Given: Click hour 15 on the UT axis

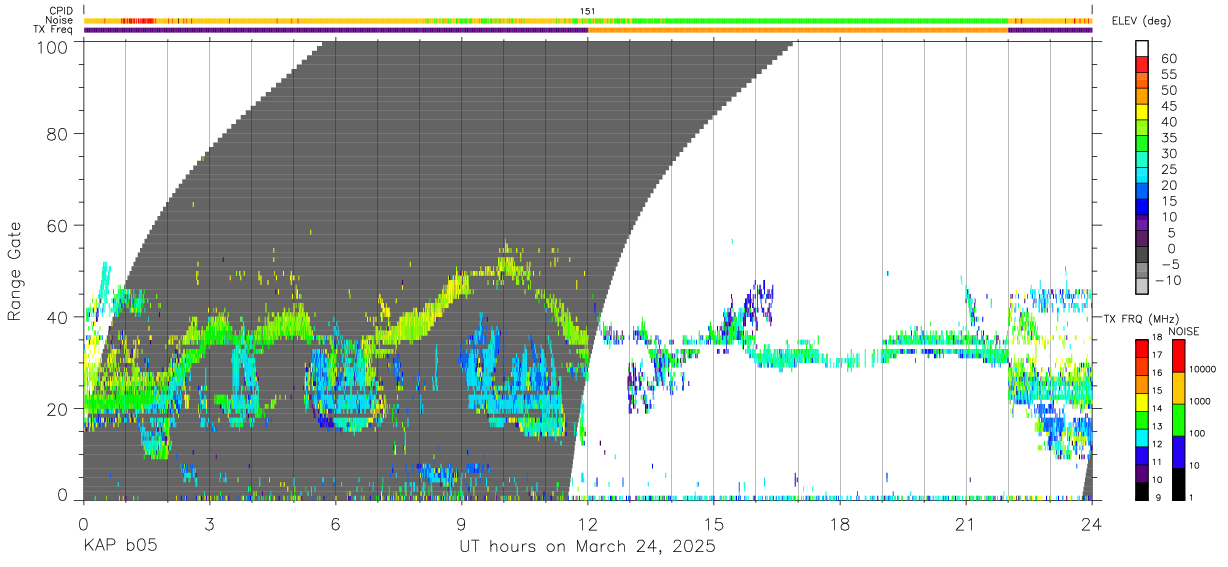Looking at the screenshot, I should click(714, 523).
